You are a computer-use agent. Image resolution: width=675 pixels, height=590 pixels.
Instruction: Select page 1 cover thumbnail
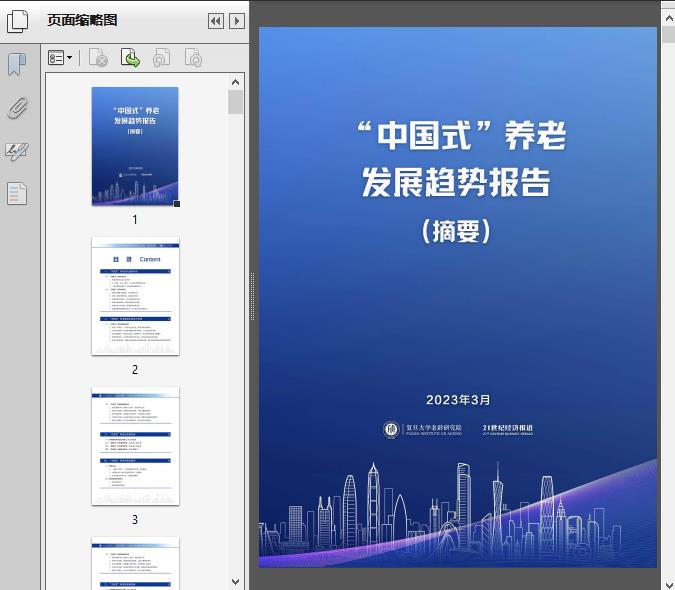(135, 146)
